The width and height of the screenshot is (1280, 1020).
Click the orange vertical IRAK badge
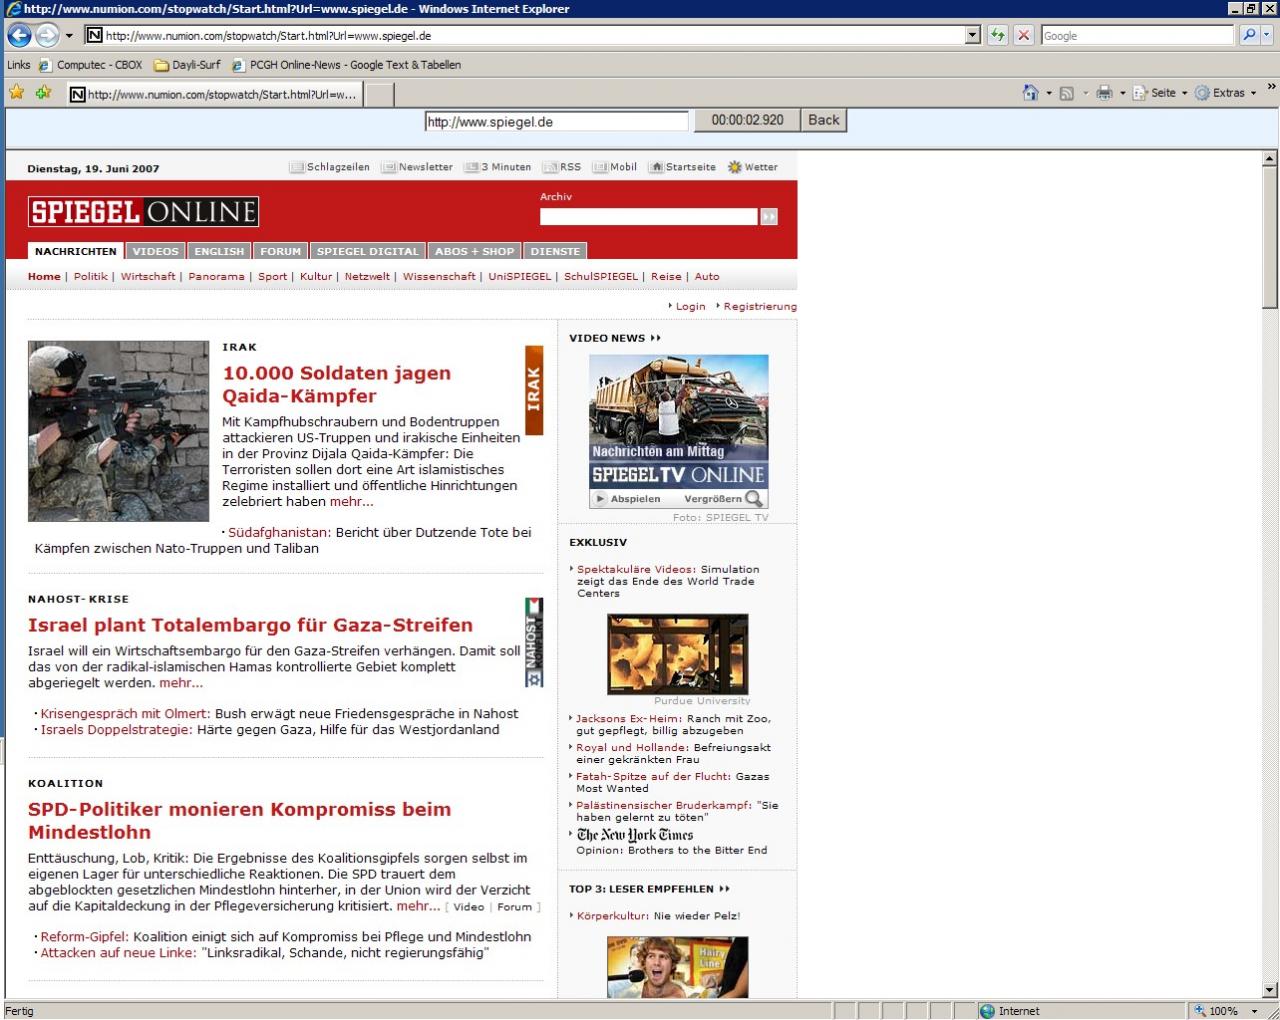click(534, 390)
